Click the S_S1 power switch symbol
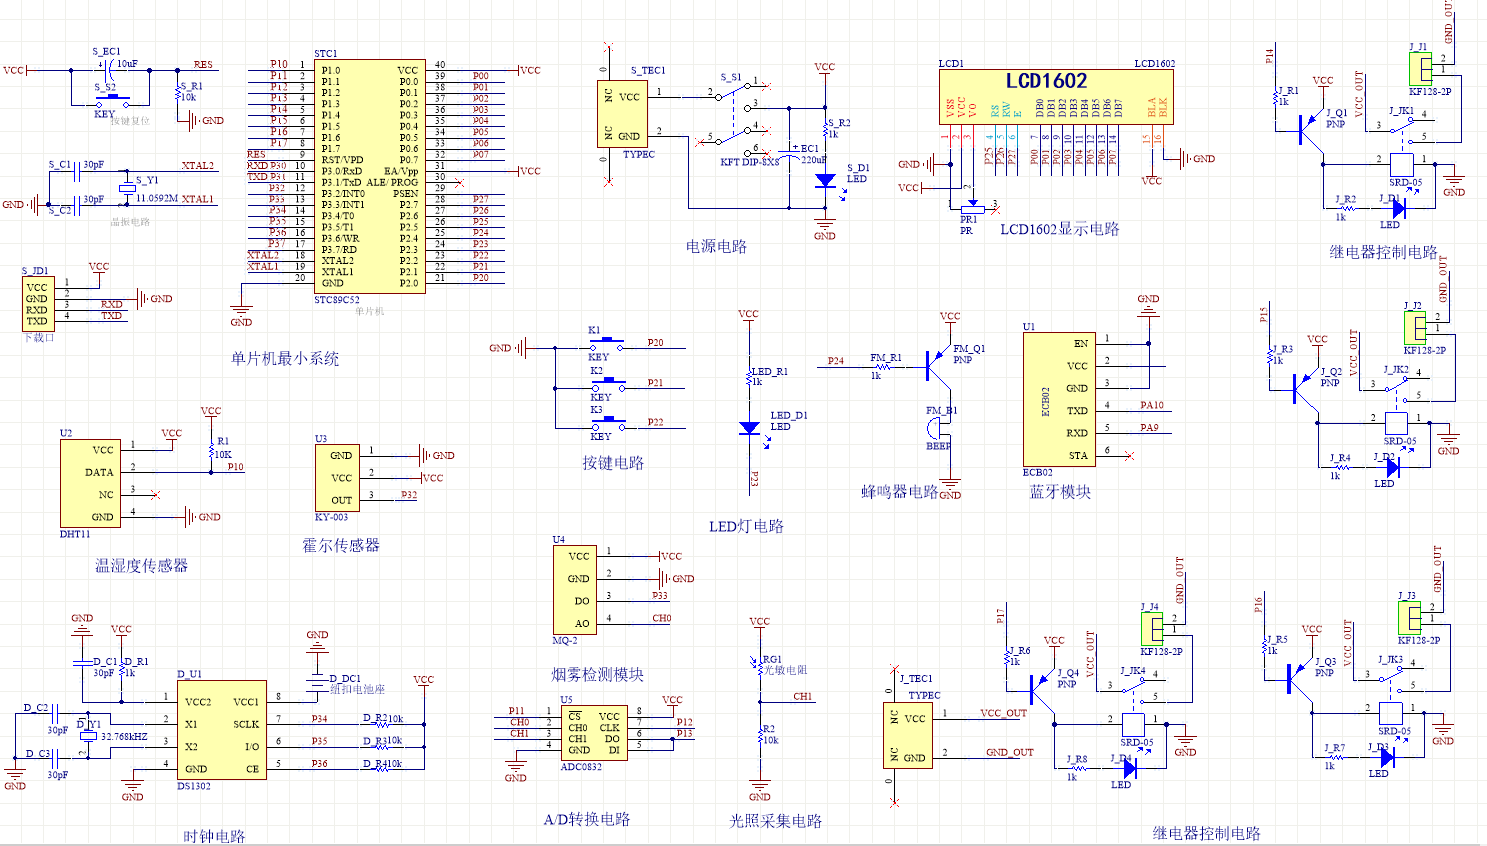 coord(740,113)
